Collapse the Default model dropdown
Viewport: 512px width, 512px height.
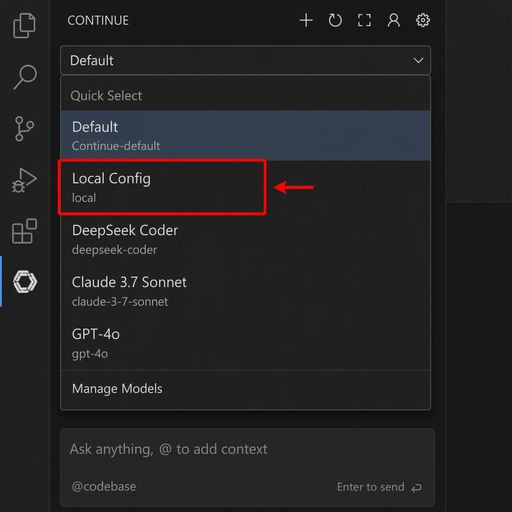[x=245, y=60]
